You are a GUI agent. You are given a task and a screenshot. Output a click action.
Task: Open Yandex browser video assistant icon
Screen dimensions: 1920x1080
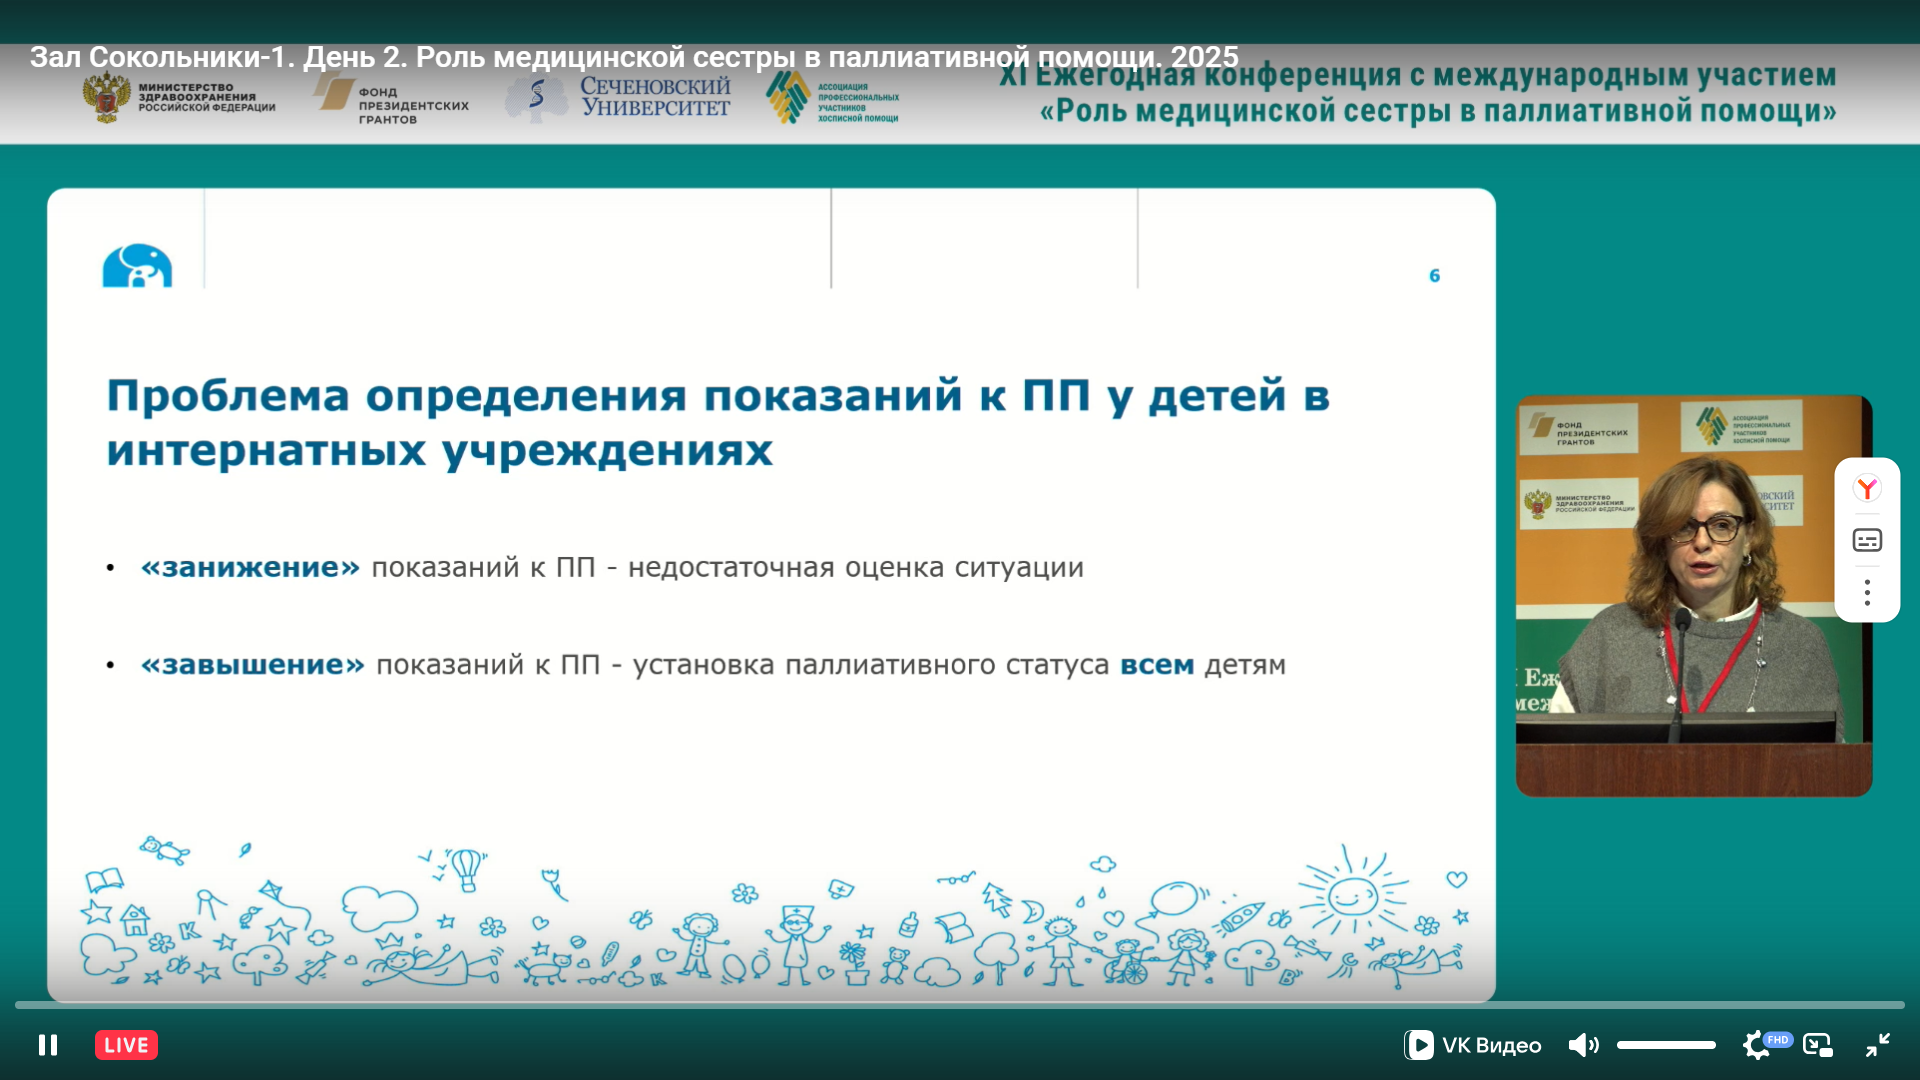coord(1867,488)
